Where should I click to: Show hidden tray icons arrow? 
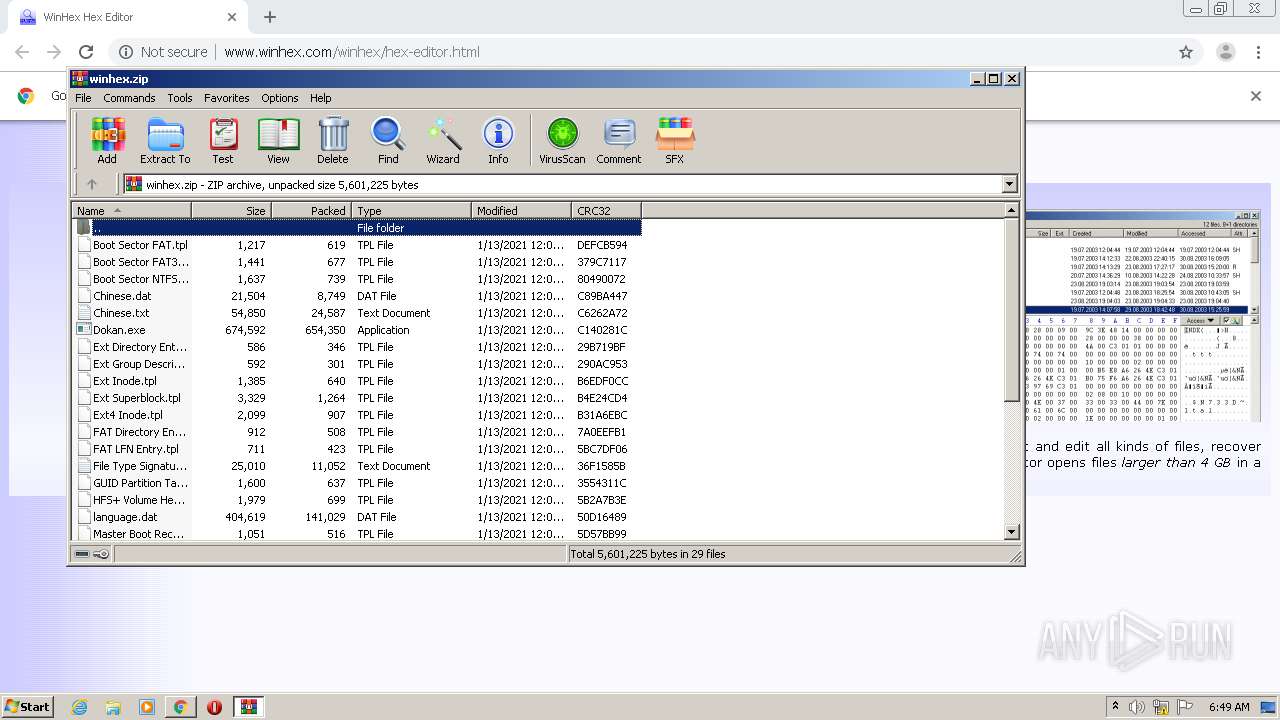click(x=1115, y=707)
